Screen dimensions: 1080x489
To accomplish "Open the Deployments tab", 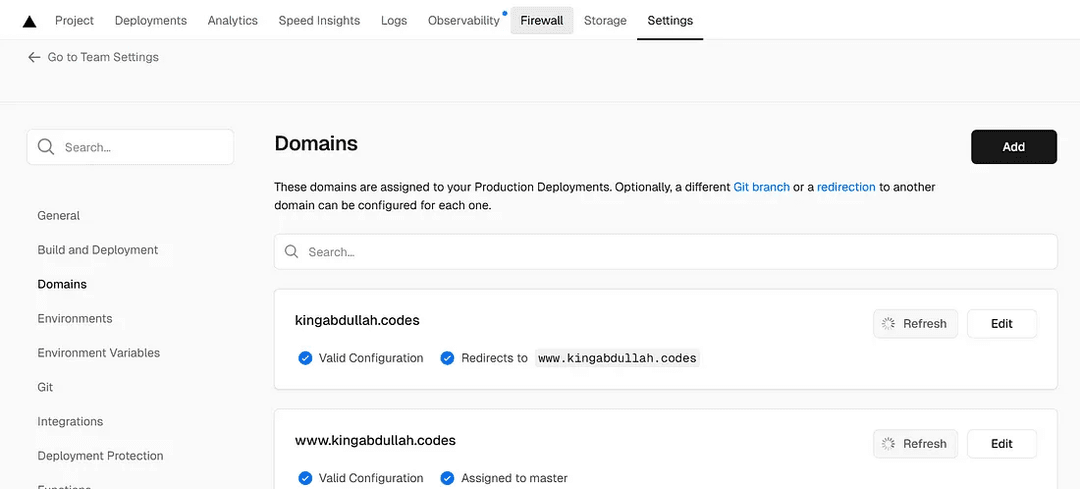I will click(x=151, y=21).
